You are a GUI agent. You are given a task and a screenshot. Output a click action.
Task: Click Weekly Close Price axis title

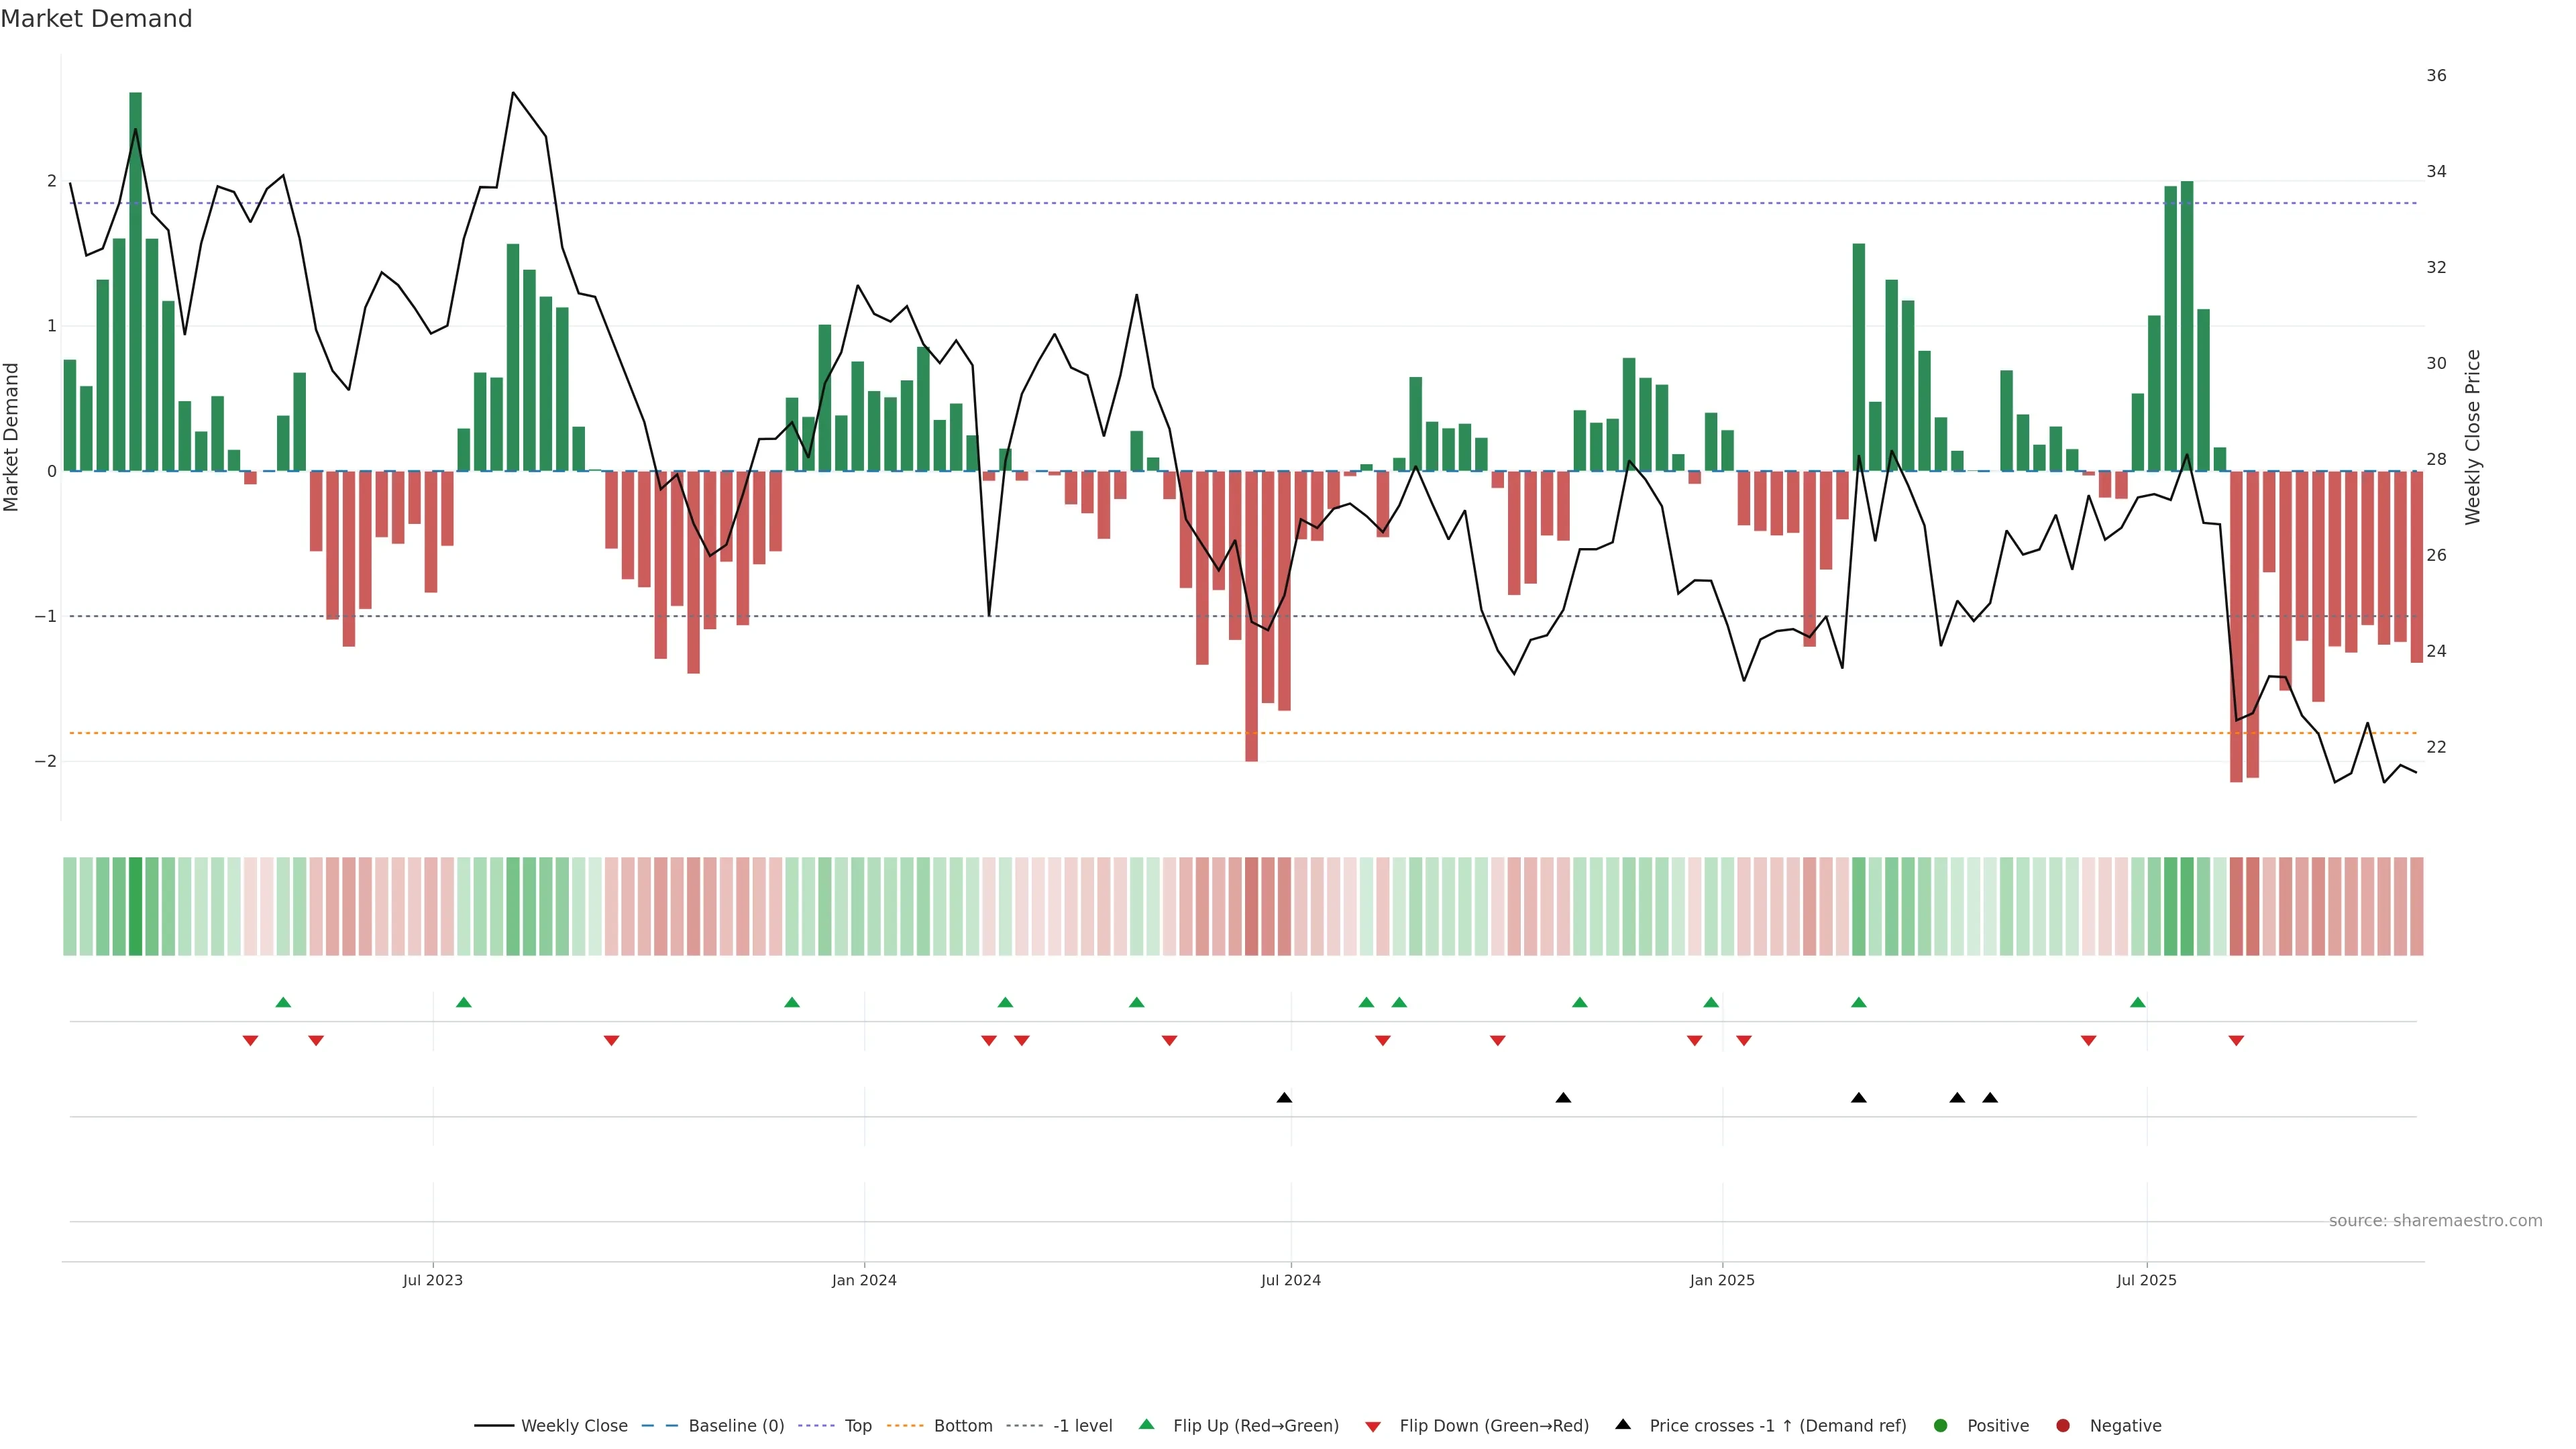pos(2472,437)
